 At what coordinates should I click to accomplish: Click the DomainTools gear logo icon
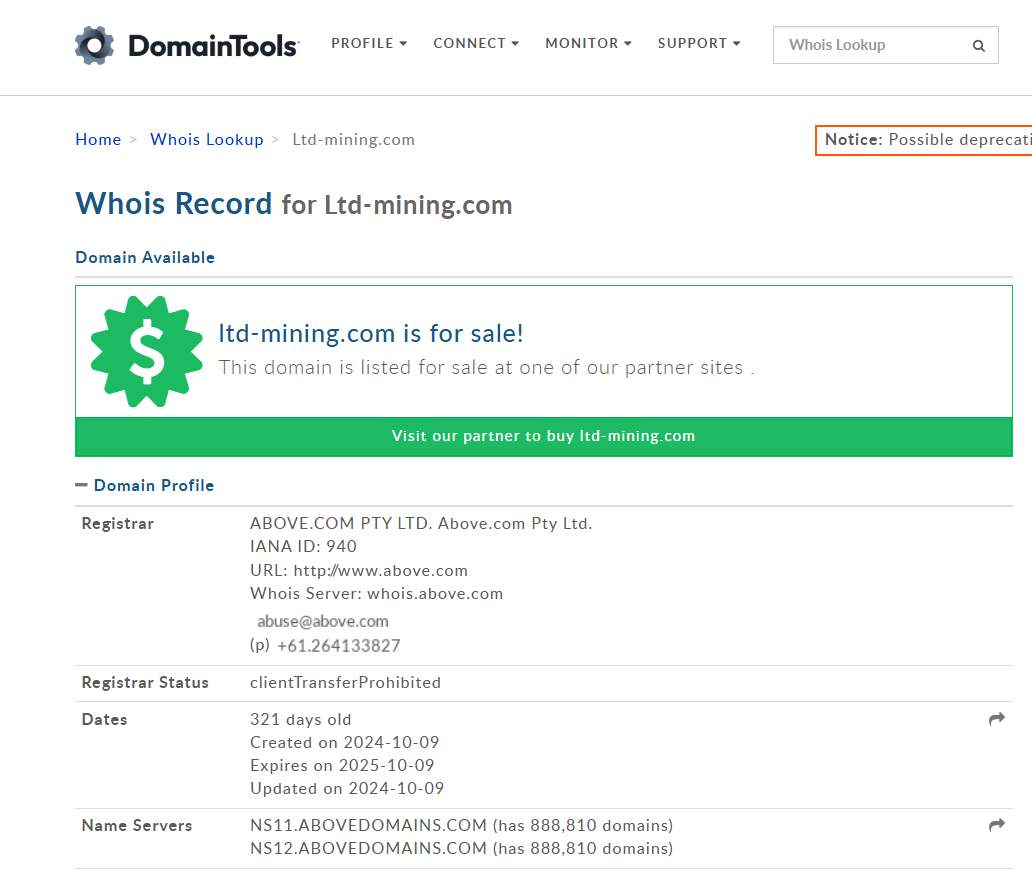coord(95,45)
